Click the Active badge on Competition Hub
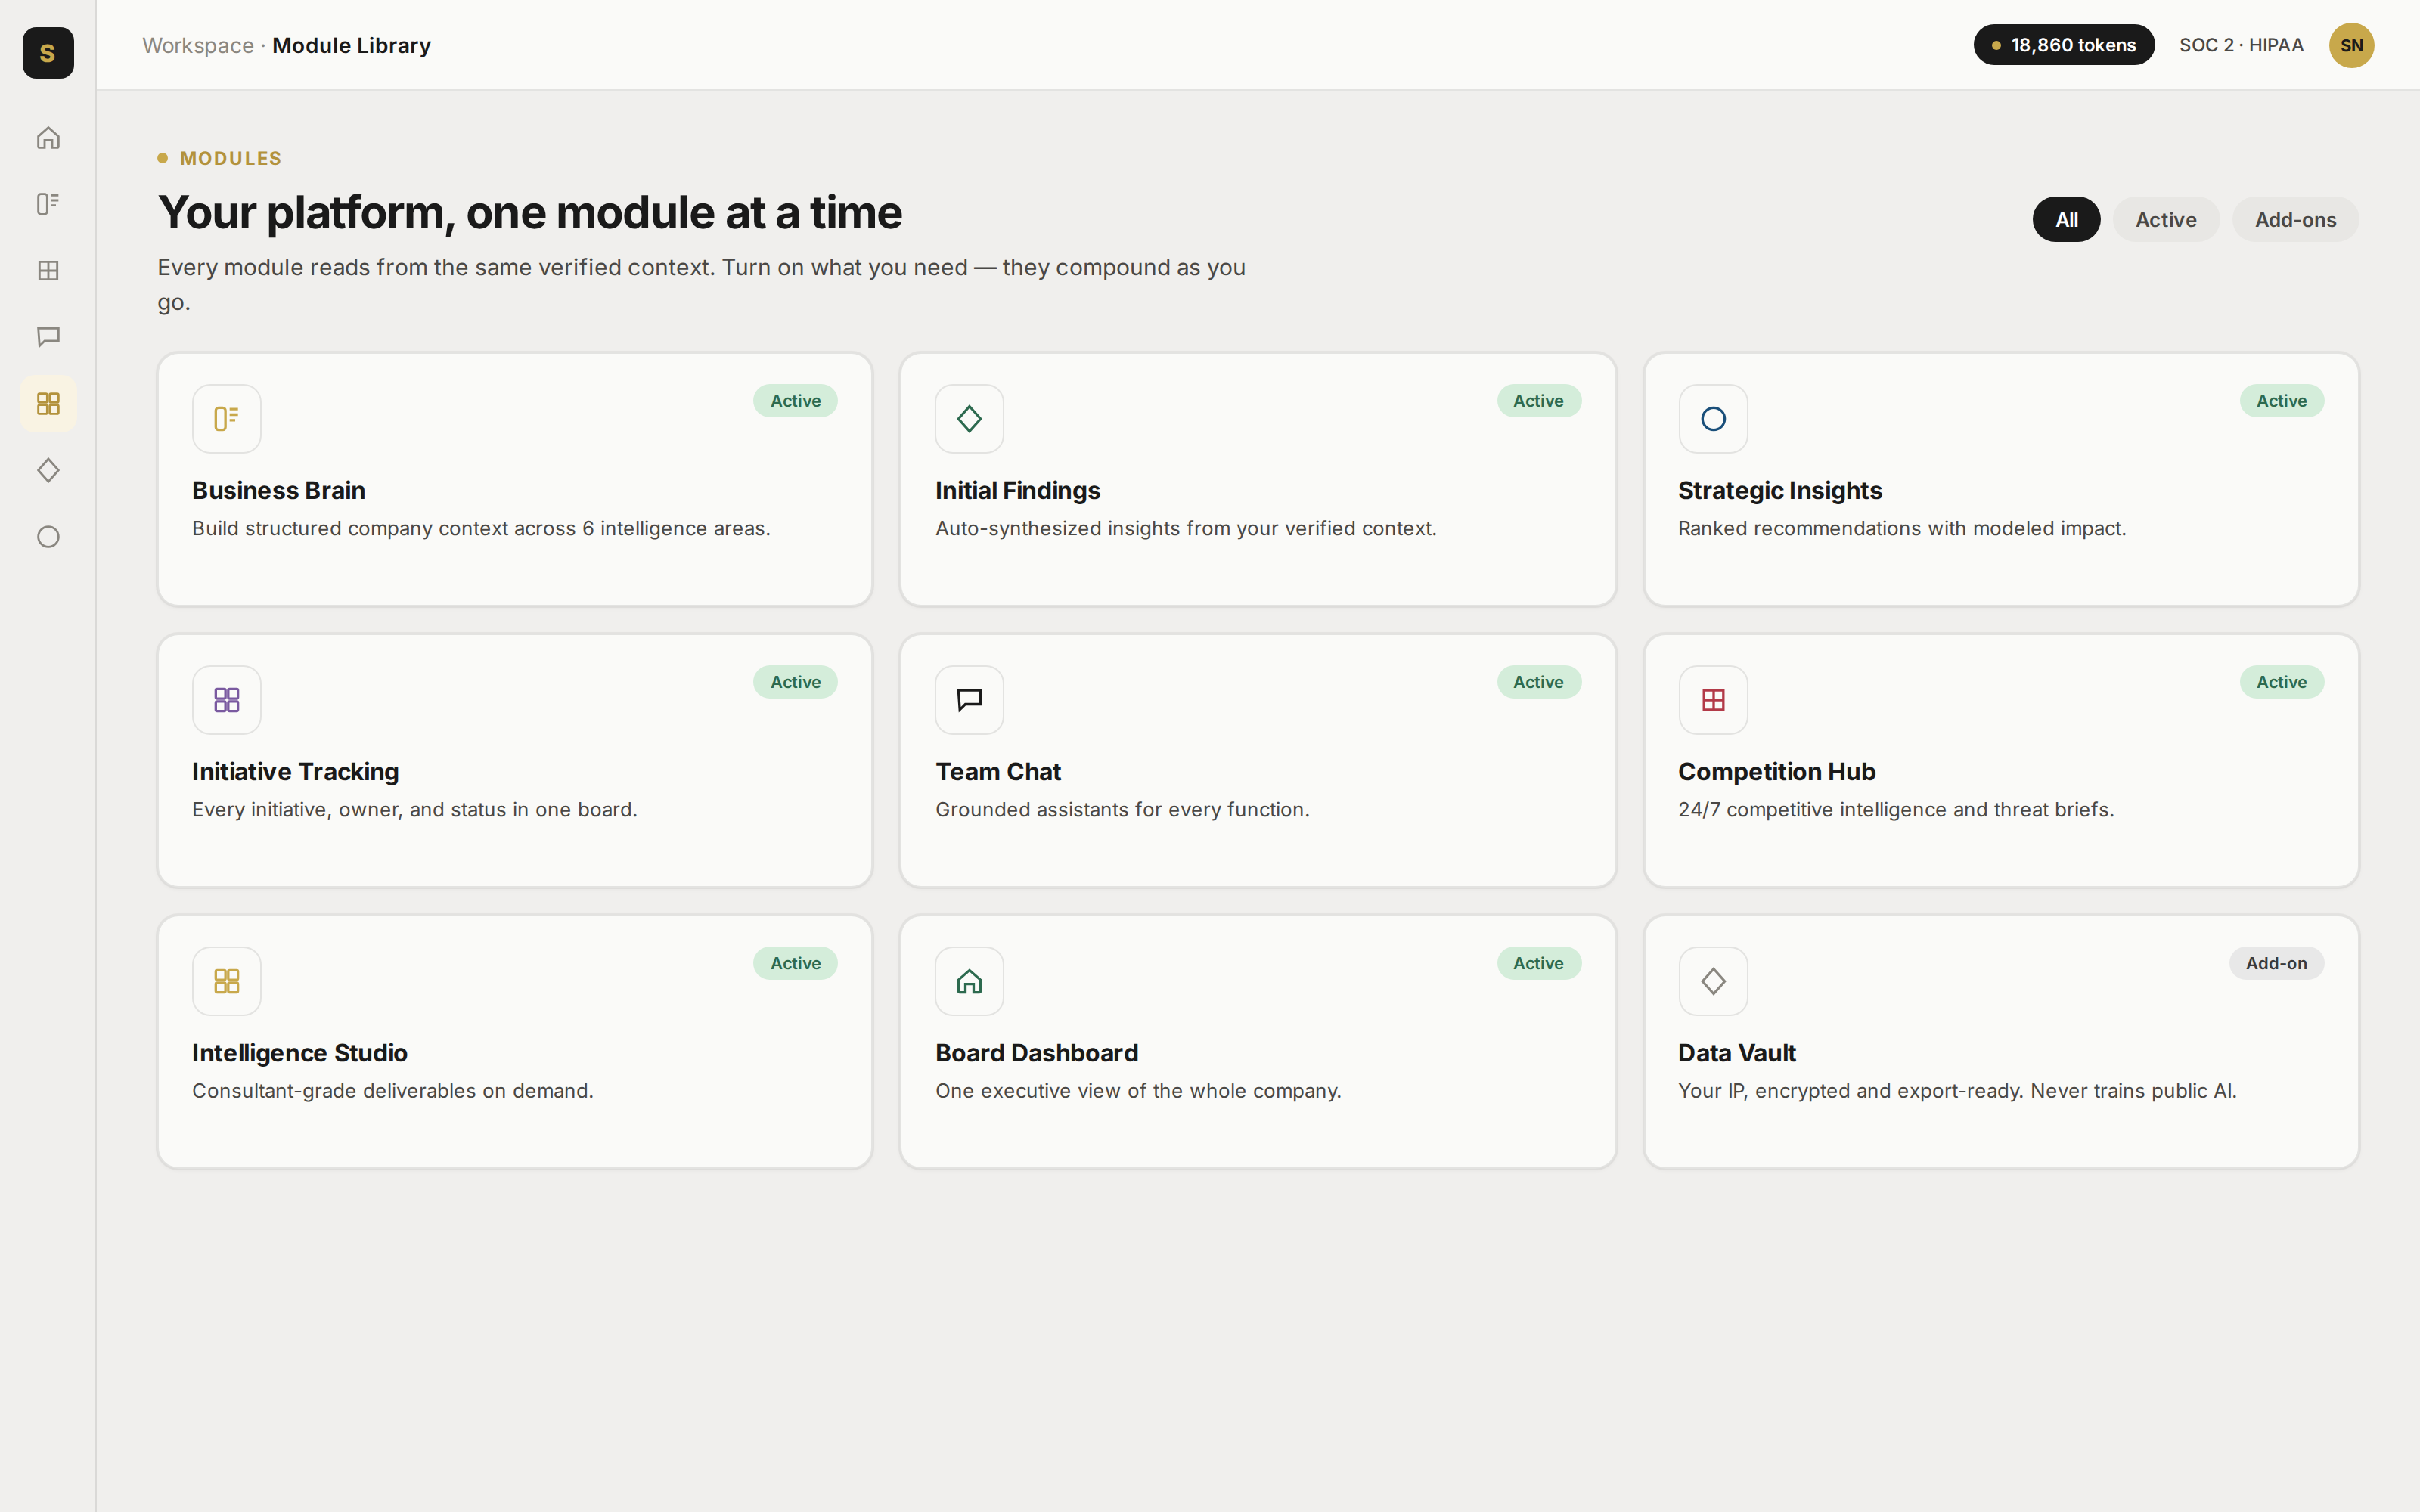The height and width of the screenshot is (1512, 2420). [2281, 682]
